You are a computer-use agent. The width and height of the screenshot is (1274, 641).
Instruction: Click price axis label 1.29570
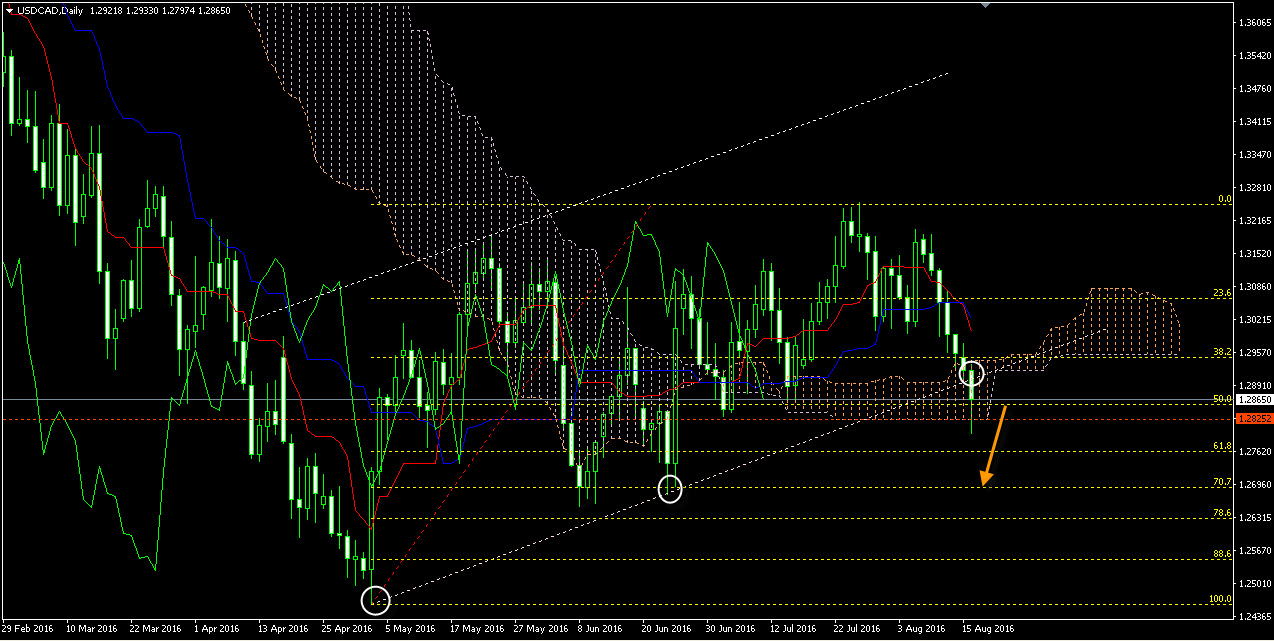tap(1254, 352)
